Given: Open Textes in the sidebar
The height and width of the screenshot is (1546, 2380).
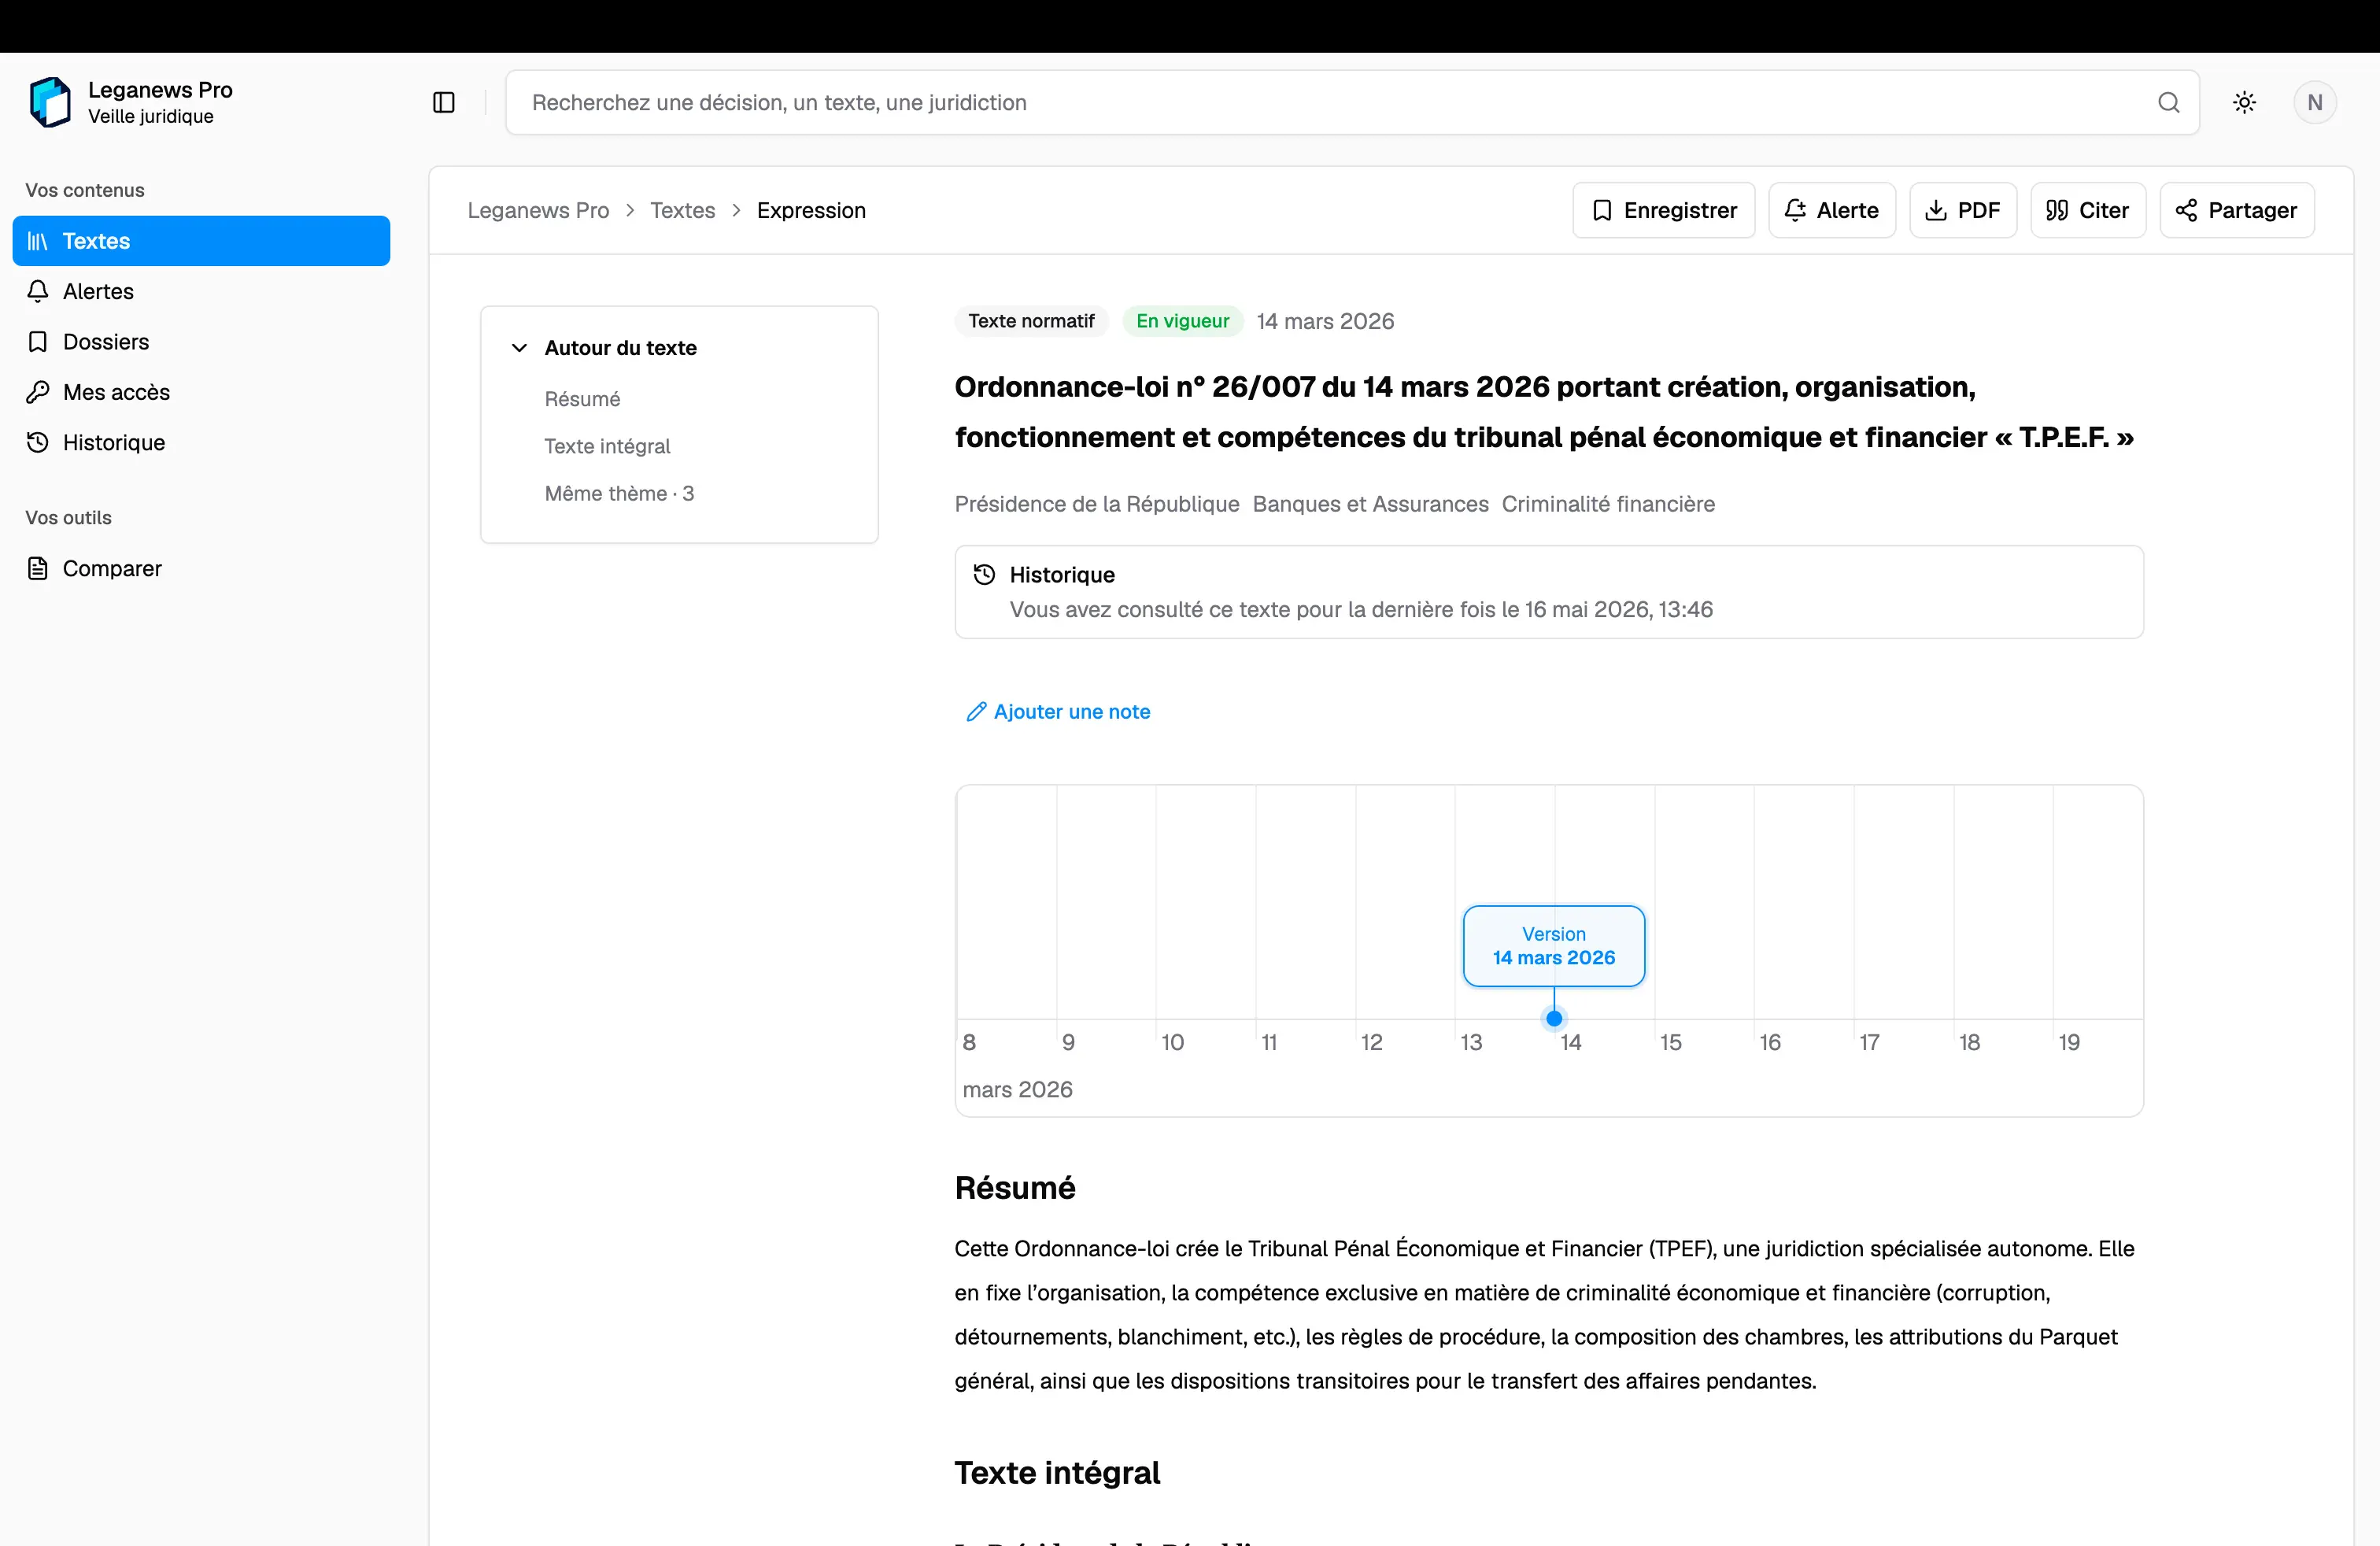Looking at the screenshot, I should pyautogui.click(x=201, y=241).
